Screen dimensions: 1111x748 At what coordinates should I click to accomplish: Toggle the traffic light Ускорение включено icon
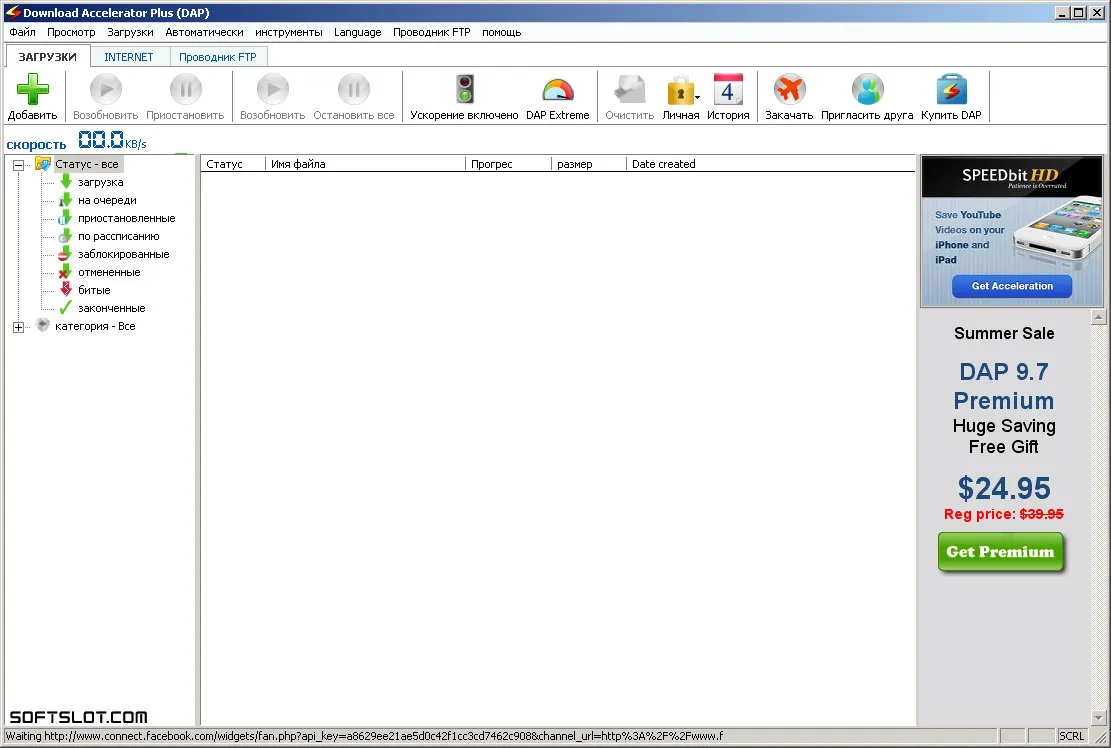[465, 89]
